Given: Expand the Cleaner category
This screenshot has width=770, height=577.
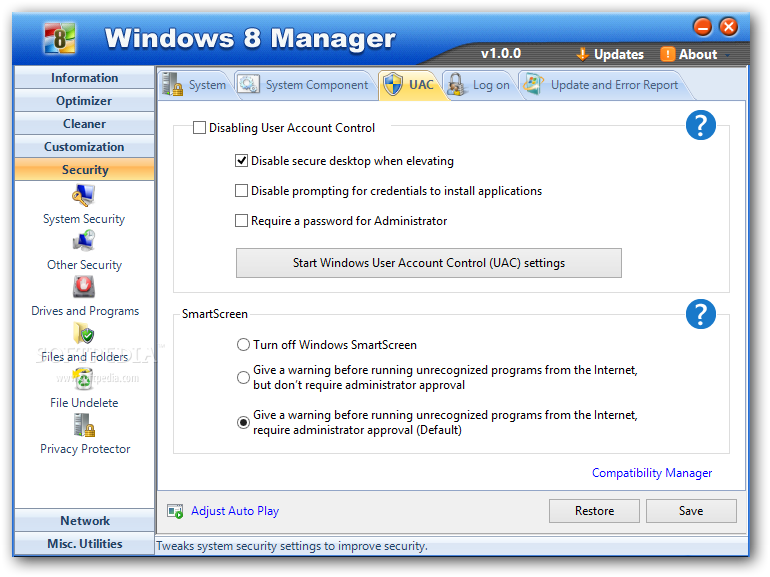Looking at the screenshot, I should 84,124.
